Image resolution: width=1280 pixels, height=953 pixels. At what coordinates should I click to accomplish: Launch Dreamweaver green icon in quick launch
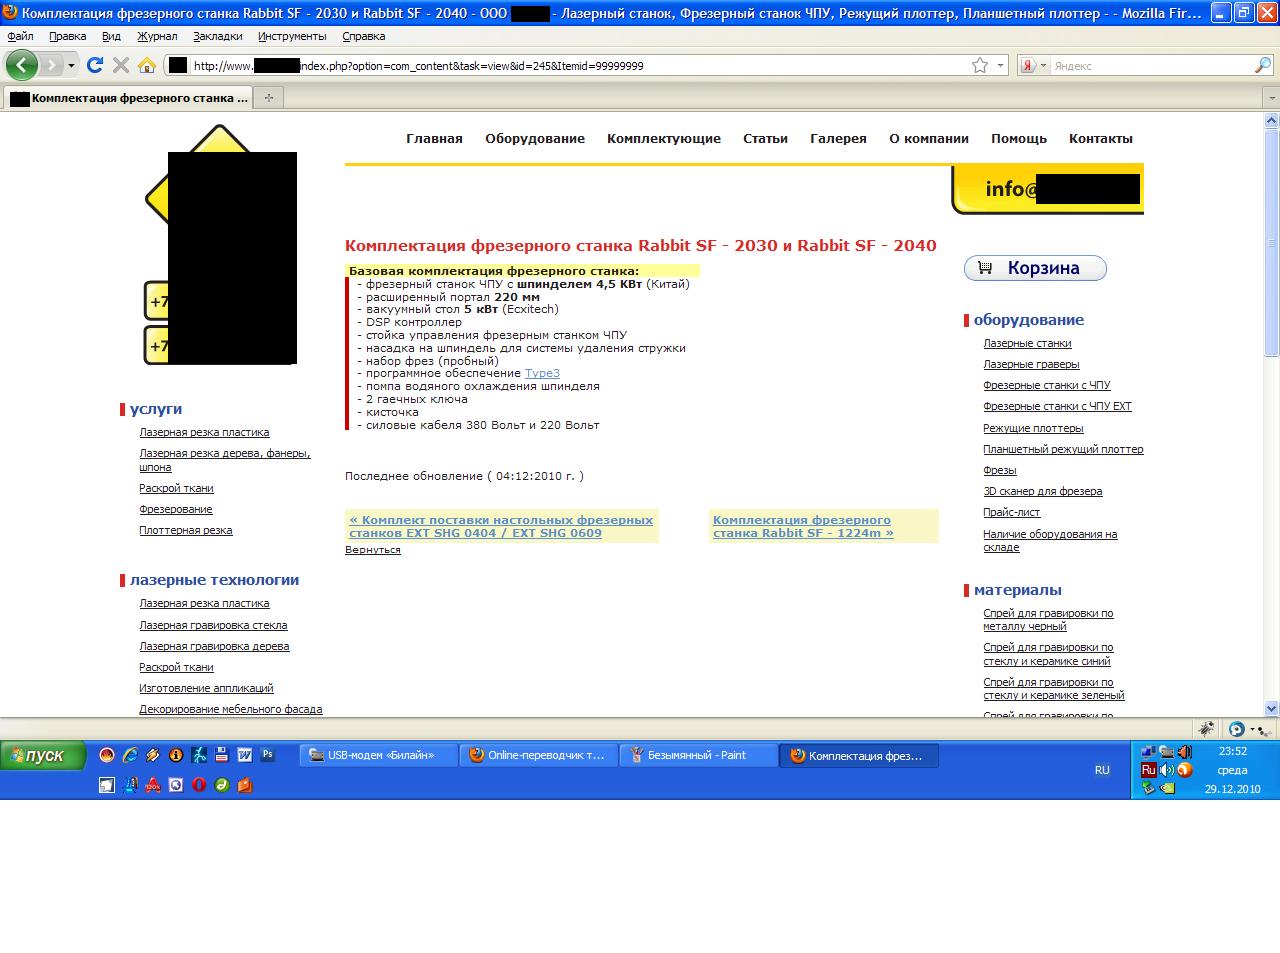[x=222, y=785]
